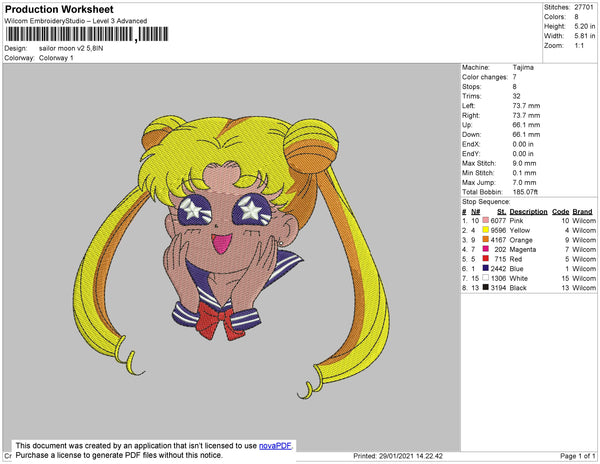
Task: Click the Magenta description text
Action: [x=523, y=249]
